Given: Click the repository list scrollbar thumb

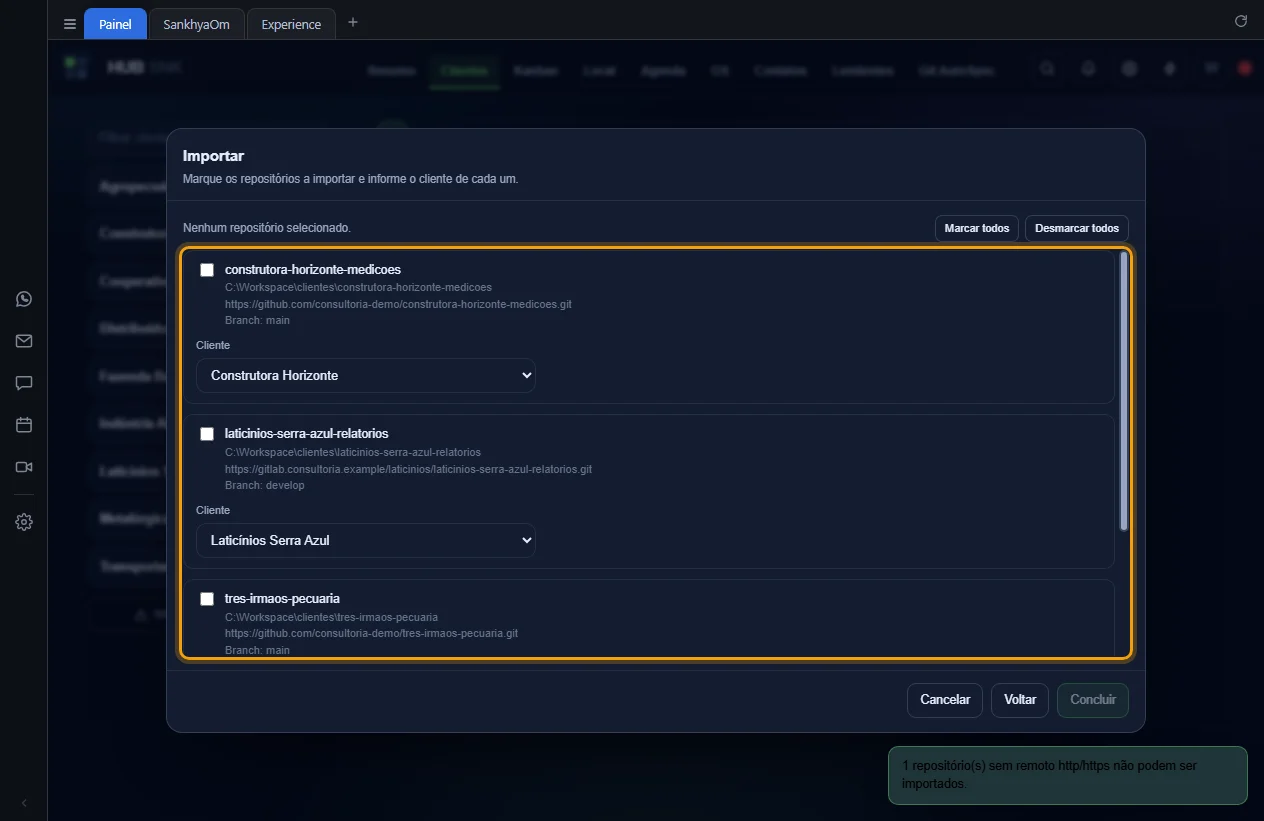Looking at the screenshot, I should click(x=1124, y=391).
